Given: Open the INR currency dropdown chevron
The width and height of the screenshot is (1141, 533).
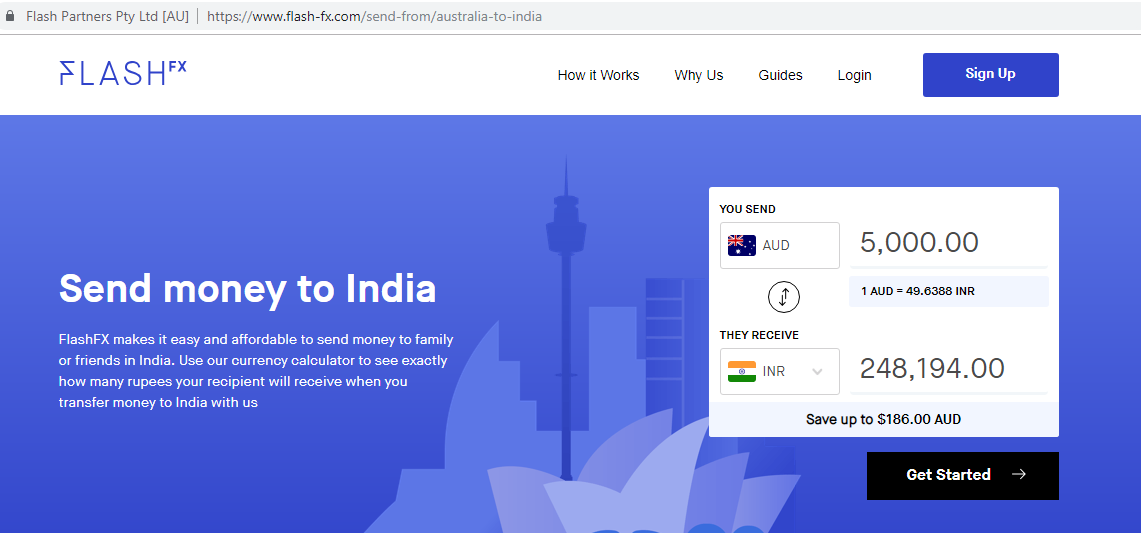Looking at the screenshot, I should click(817, 372).
